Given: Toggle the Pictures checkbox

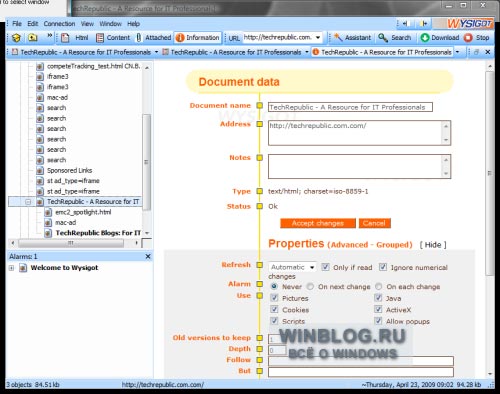Looking at the screenshot, I should click(x=274, y=298).
